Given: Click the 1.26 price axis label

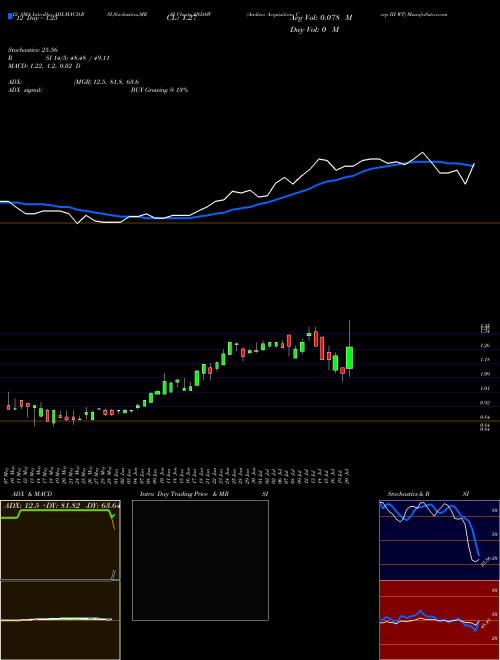Looking at the screenshot, I should tap(485, 346).
